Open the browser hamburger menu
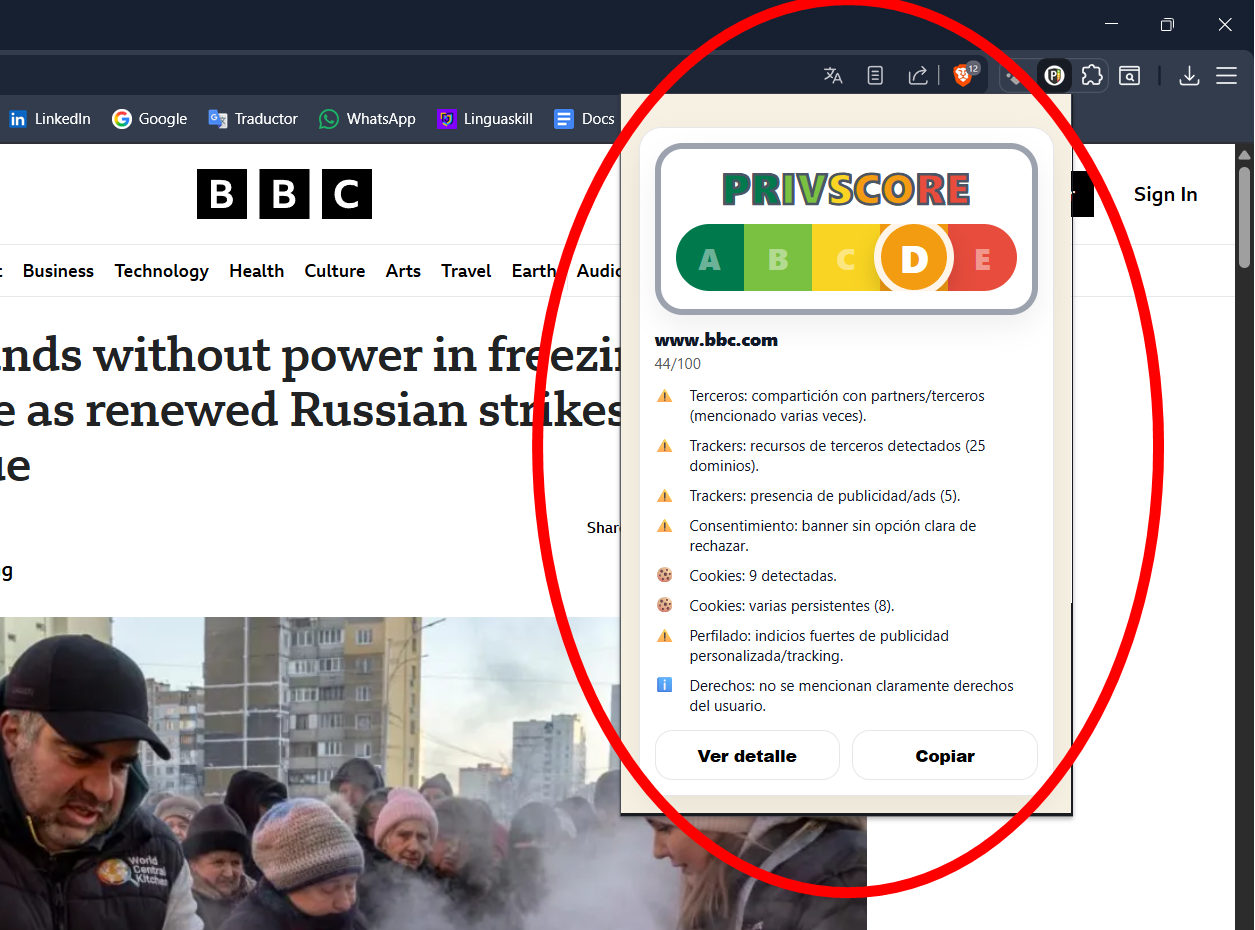 1227,75
